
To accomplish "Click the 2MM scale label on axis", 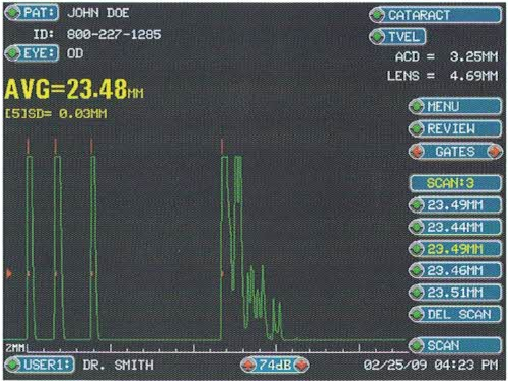I will 15,348.
